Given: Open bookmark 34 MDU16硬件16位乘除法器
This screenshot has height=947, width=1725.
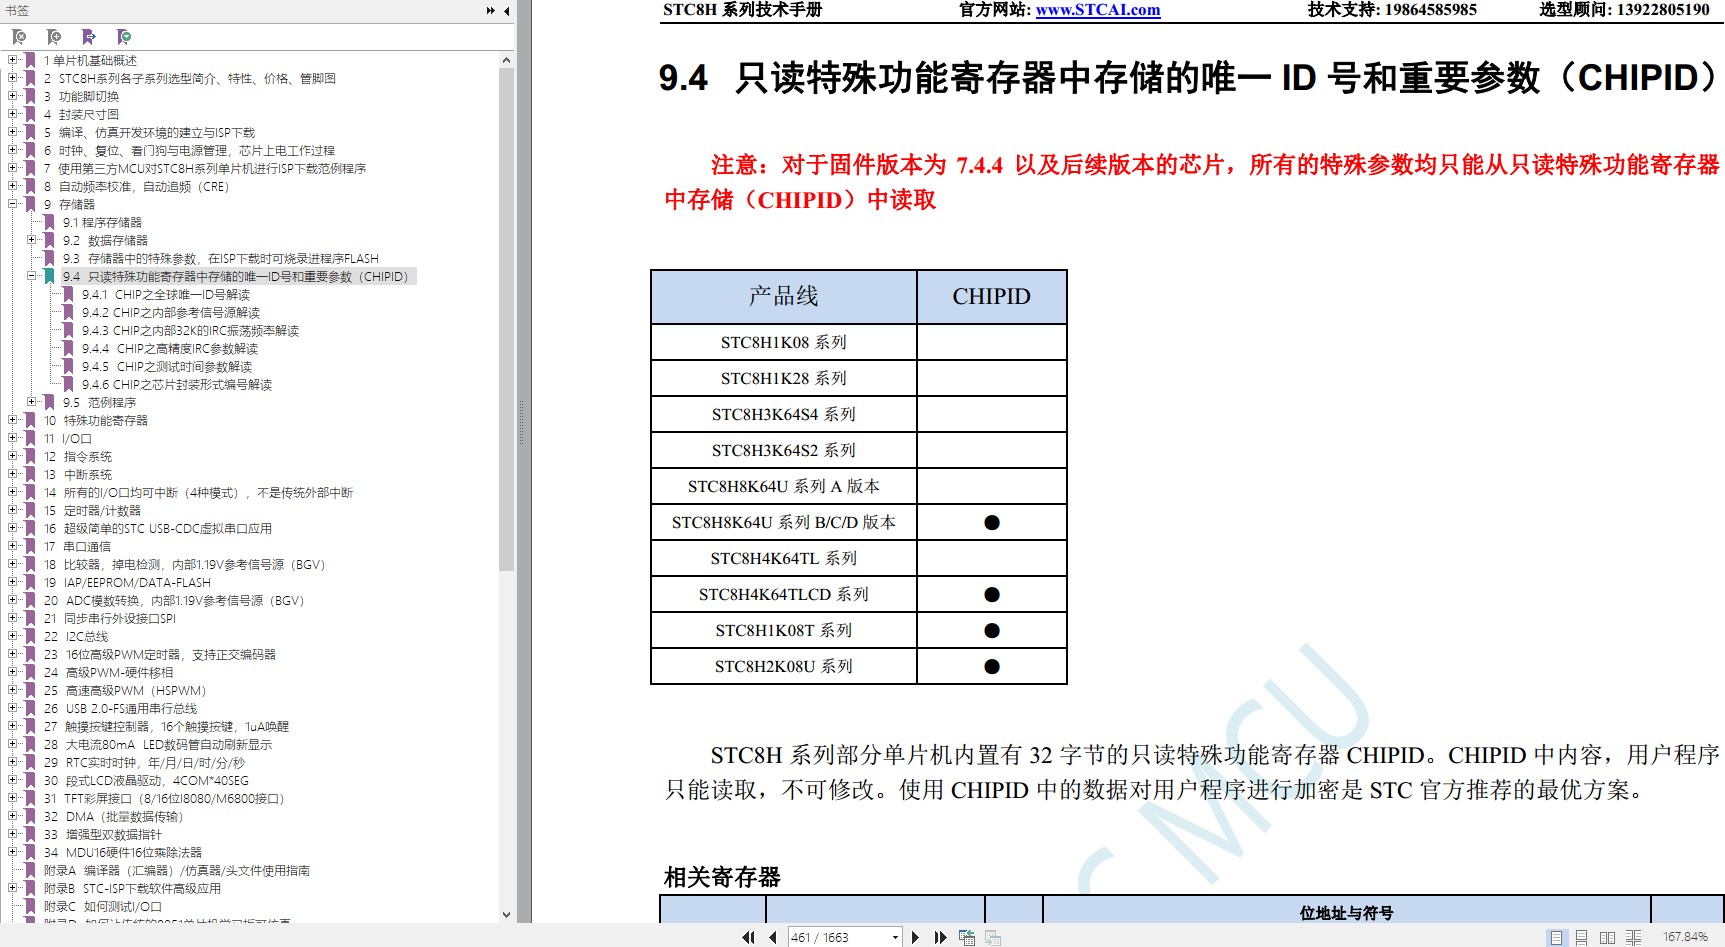Looking at the screenshot, I should tap(123, 852).
